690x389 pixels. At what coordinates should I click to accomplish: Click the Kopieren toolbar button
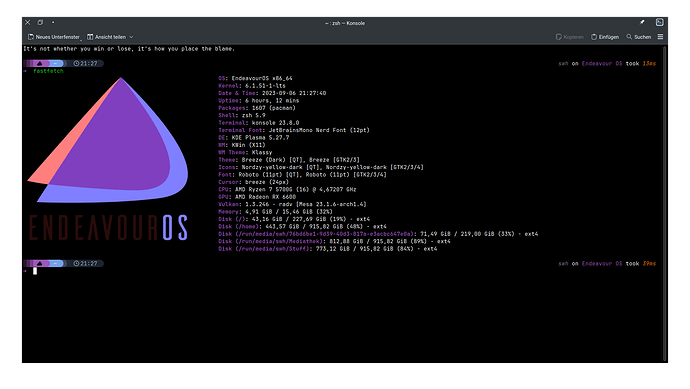coord(569,37)
